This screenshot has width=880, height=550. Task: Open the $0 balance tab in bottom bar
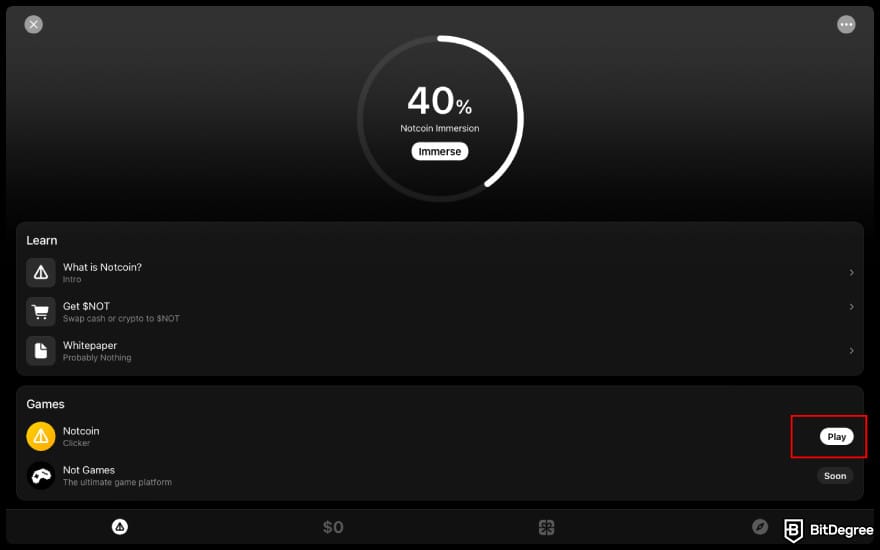(333, 527)
